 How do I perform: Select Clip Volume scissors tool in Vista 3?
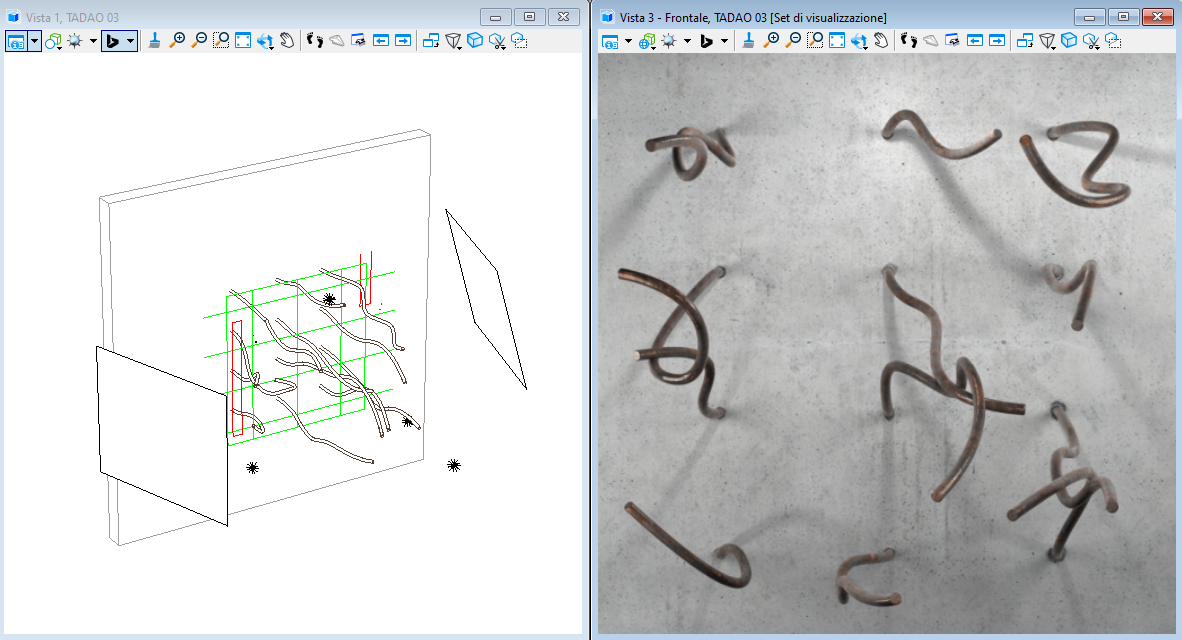click(1091, 41)
